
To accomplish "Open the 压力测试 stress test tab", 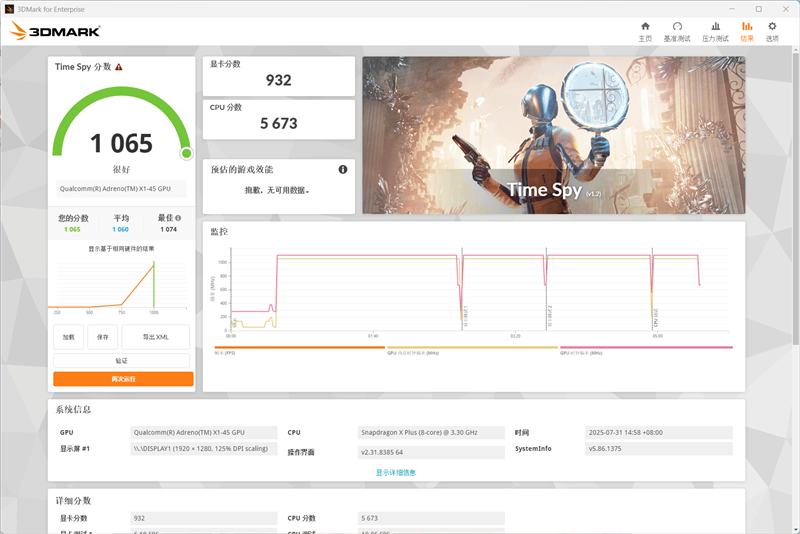I will click(x=715, y=32).
